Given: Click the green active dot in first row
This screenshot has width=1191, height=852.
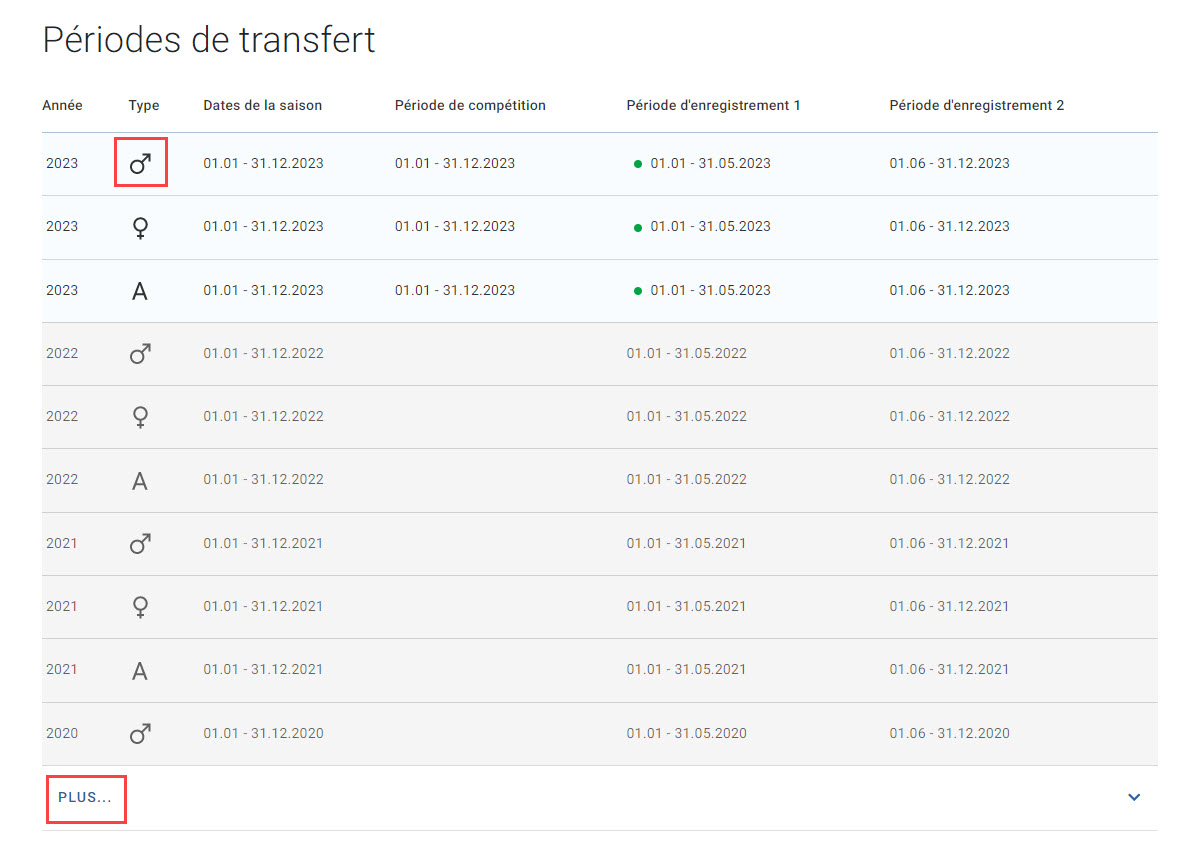Looking at the screenshot, I should pyautogui.click(x=638, y=164).
